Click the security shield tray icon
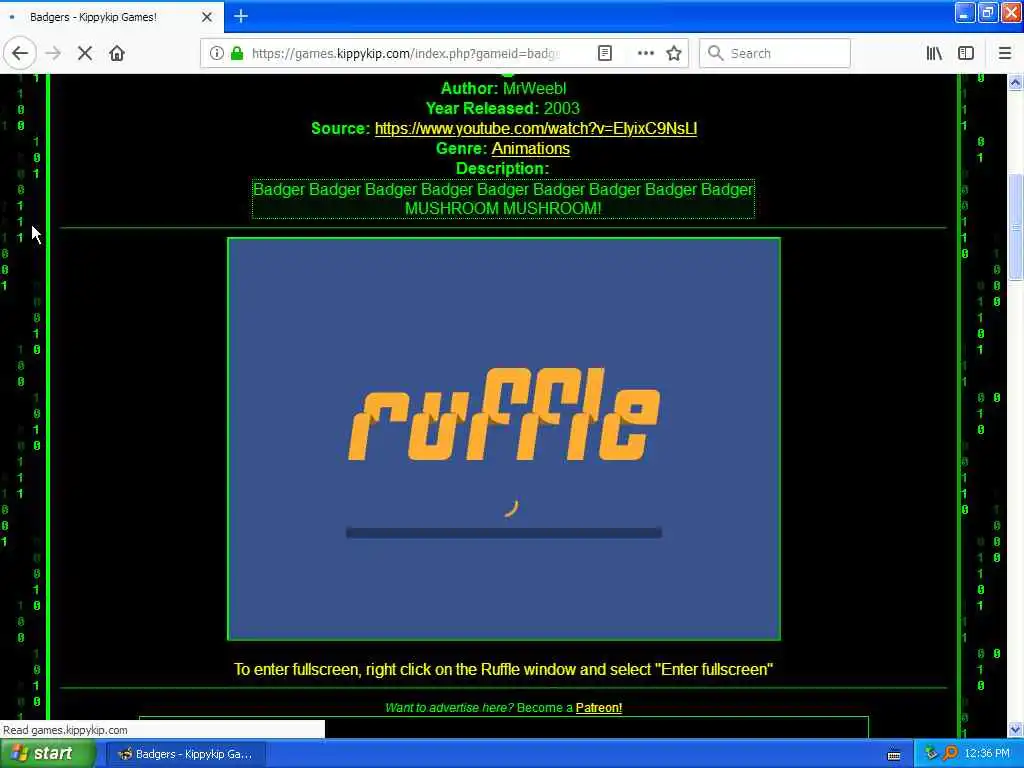 coord(931,754)
